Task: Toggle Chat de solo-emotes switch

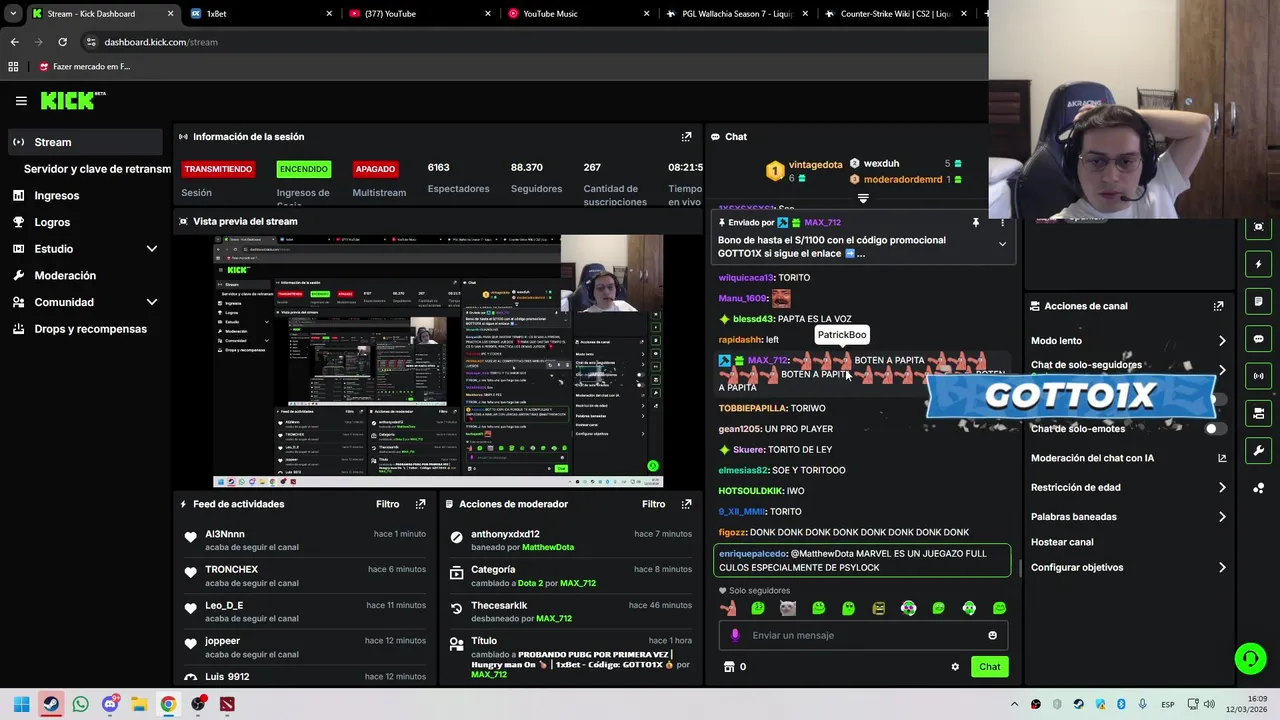Action: click(x=1215, y=429)
